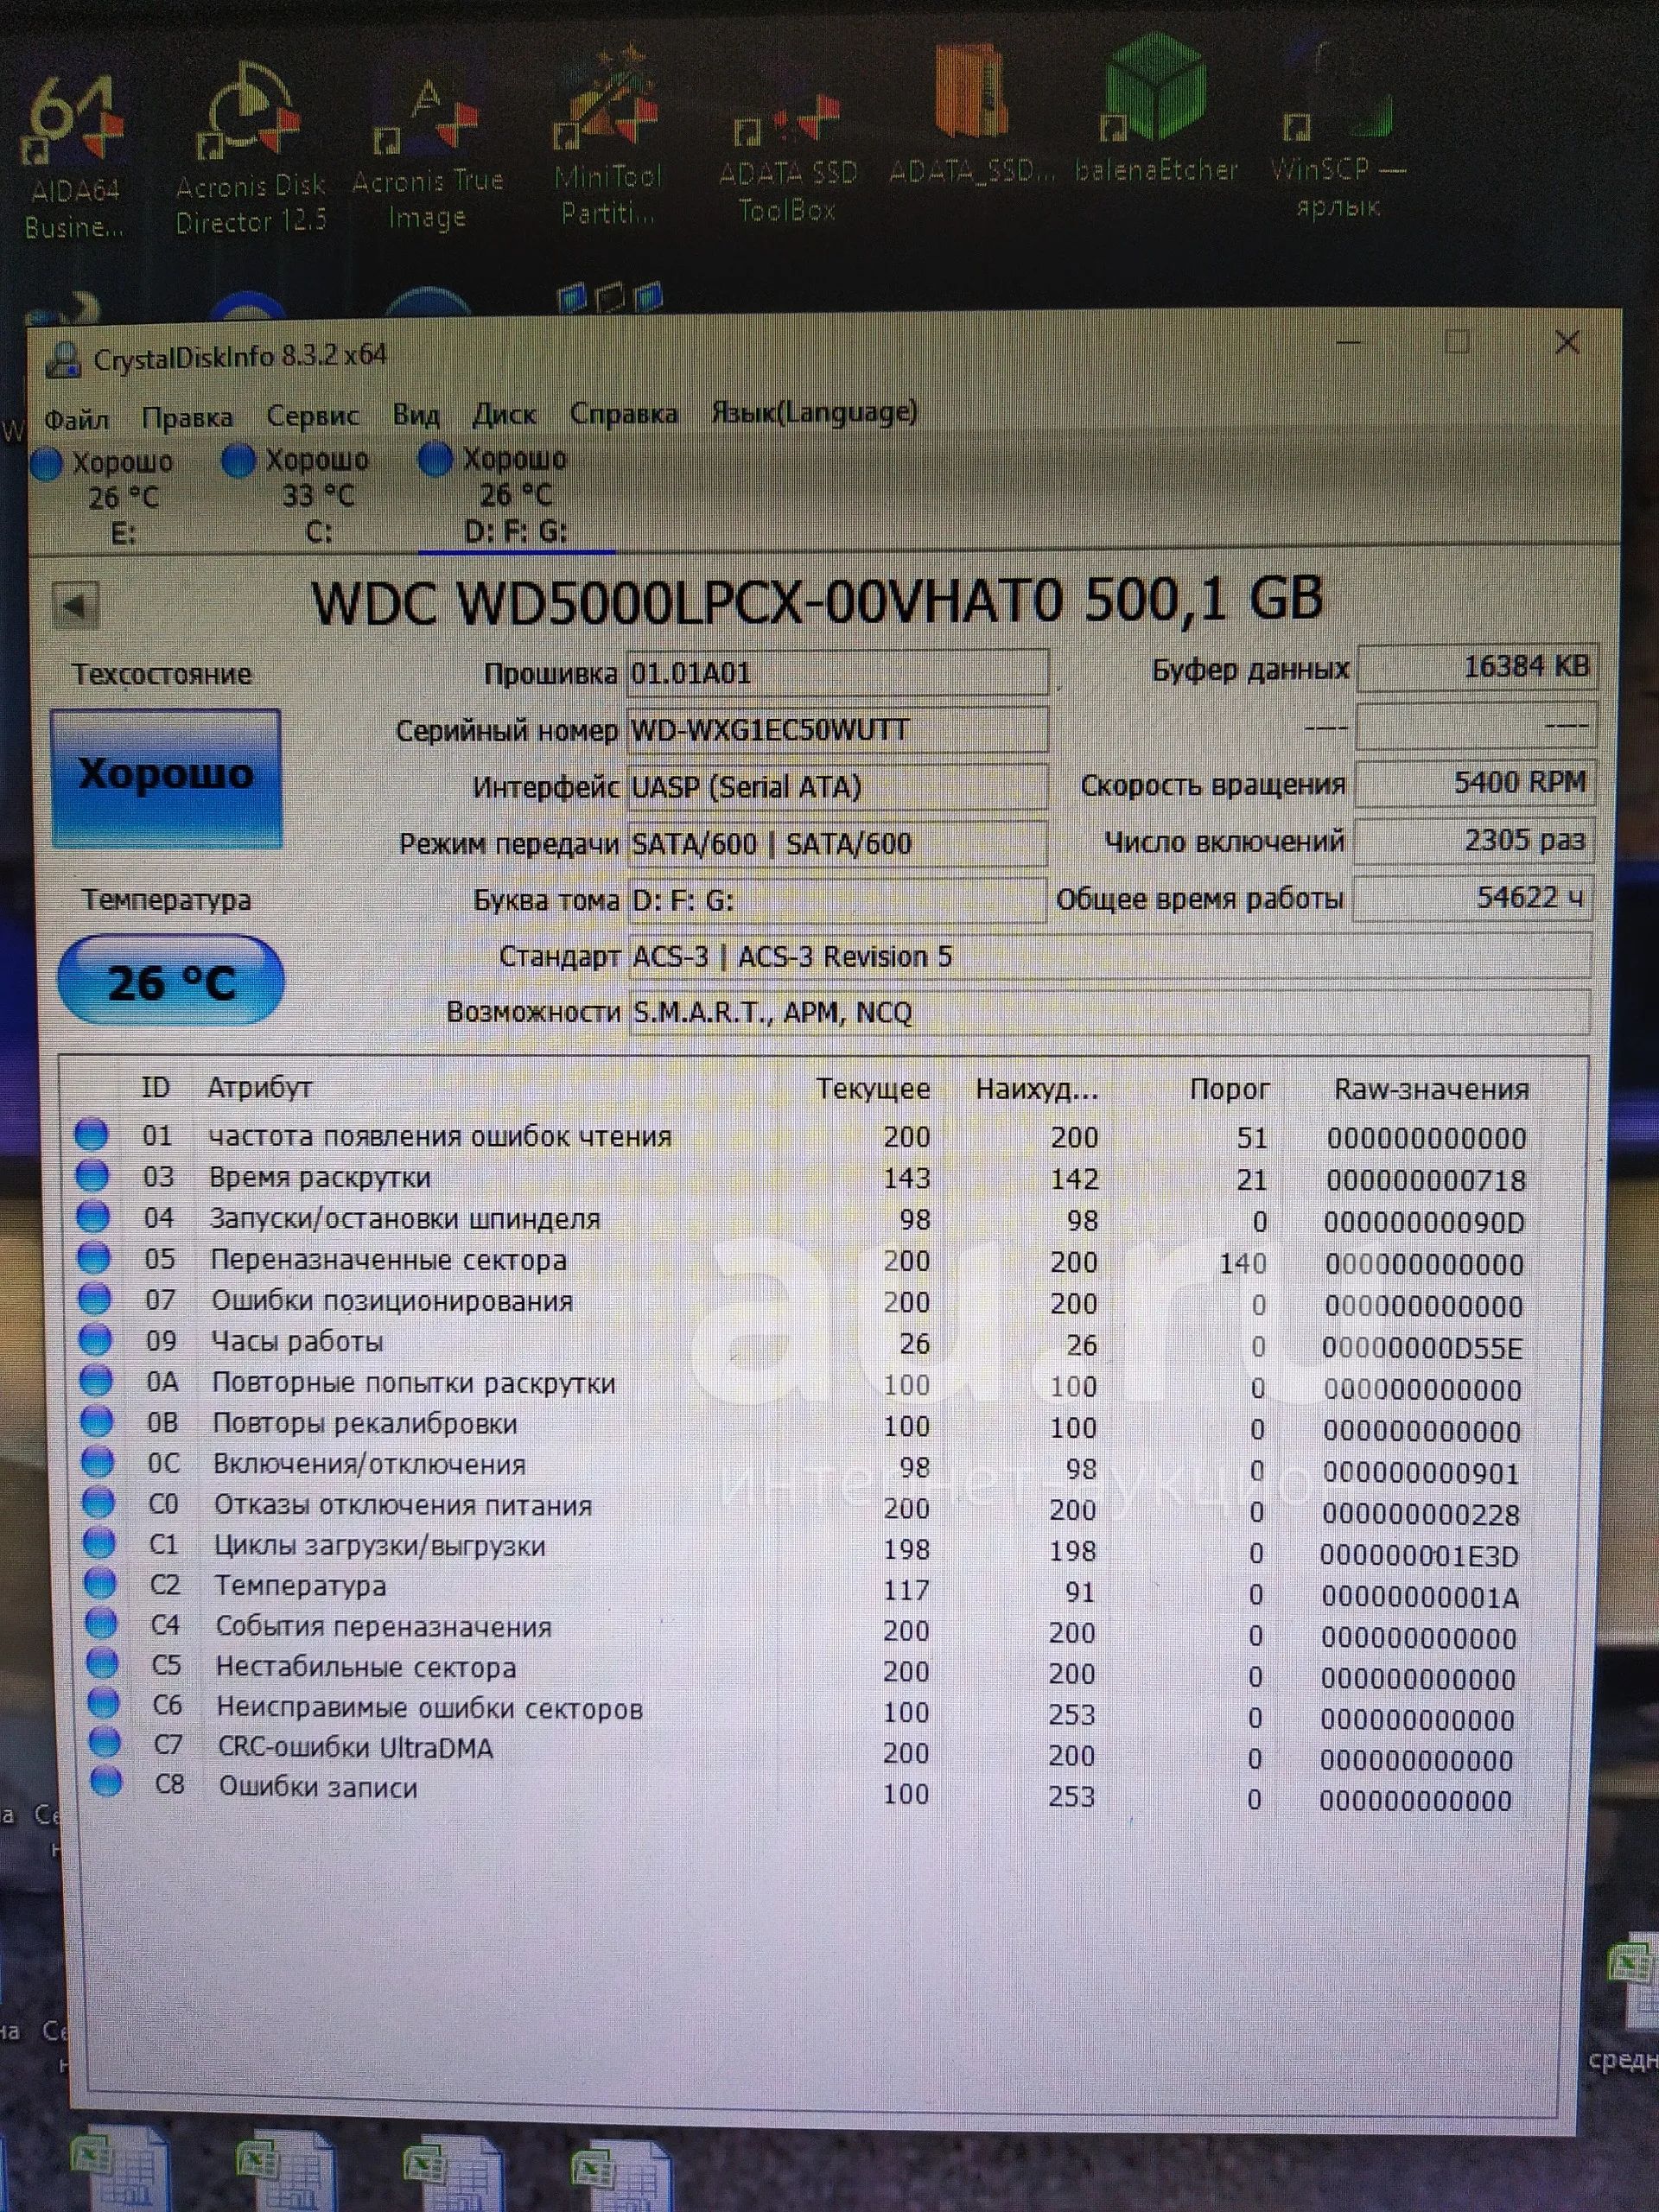Image resolution: width=1659 pixels, height=2212 pixels.
Task: Click status dot of attribute 01 row
Action: click(91, 1134)
